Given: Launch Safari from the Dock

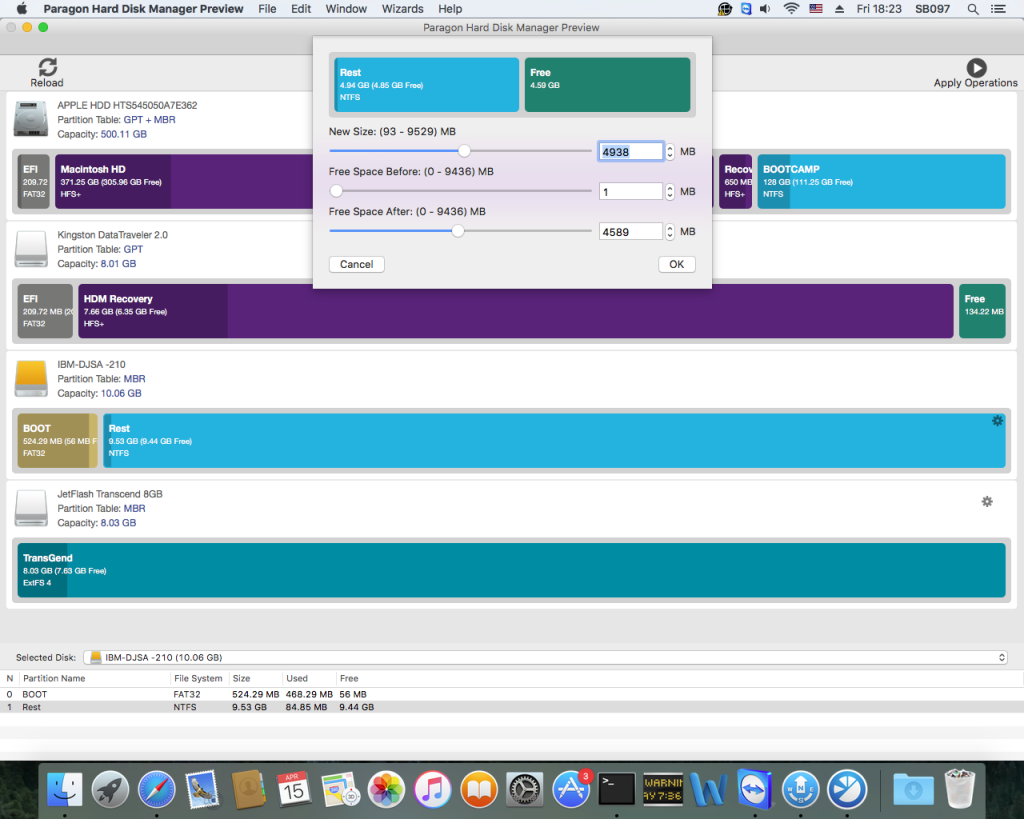Looking at the screenshot, I should tap(157, 789).
